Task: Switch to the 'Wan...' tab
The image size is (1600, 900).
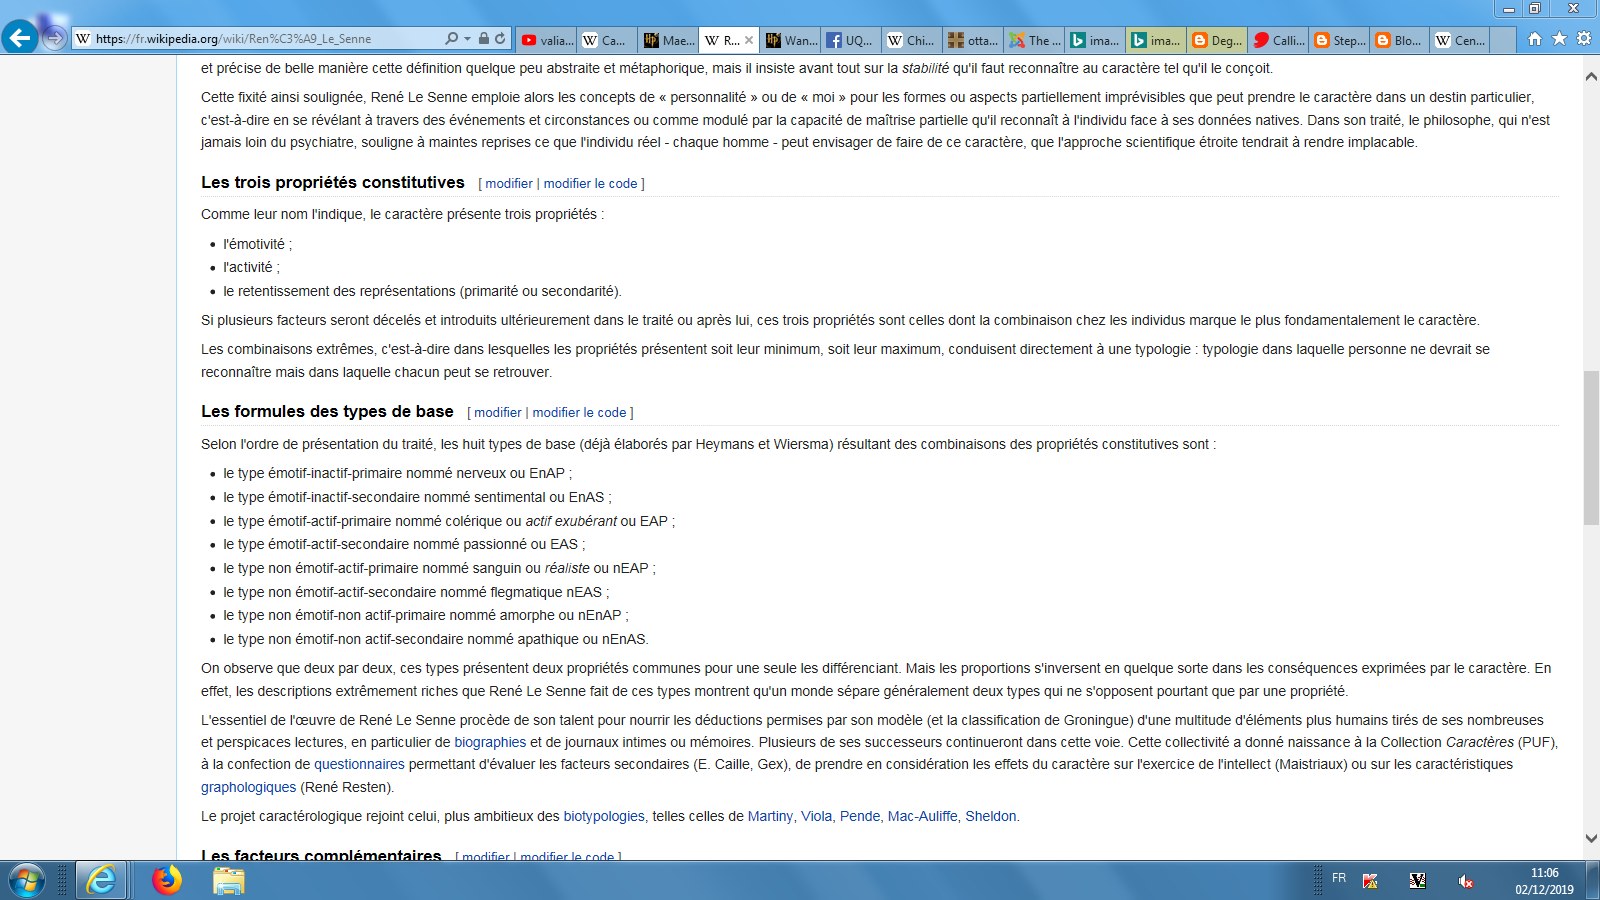Action: 790,40
